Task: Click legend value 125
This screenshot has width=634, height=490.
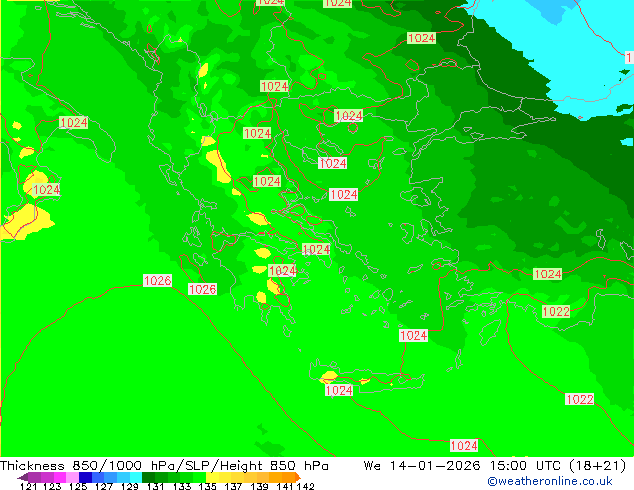Action: pyautogui.click(x=78, y=486)
